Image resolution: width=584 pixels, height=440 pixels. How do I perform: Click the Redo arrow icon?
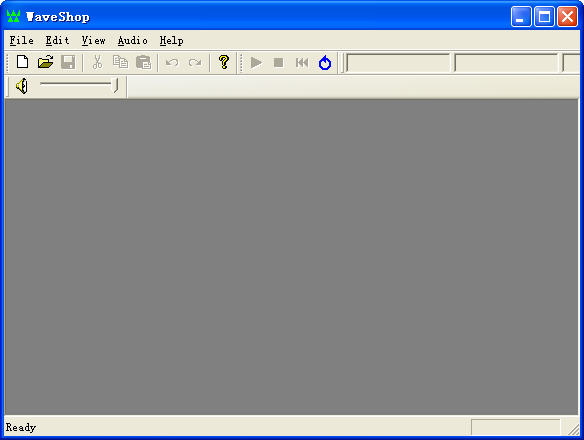point(195,62)
